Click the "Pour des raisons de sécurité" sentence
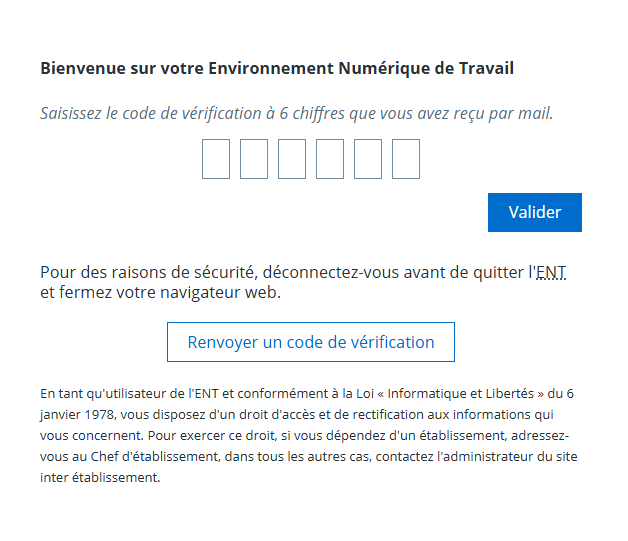Image resolution: width=628 pixels, height=541 pixels. tap(150, 272)
